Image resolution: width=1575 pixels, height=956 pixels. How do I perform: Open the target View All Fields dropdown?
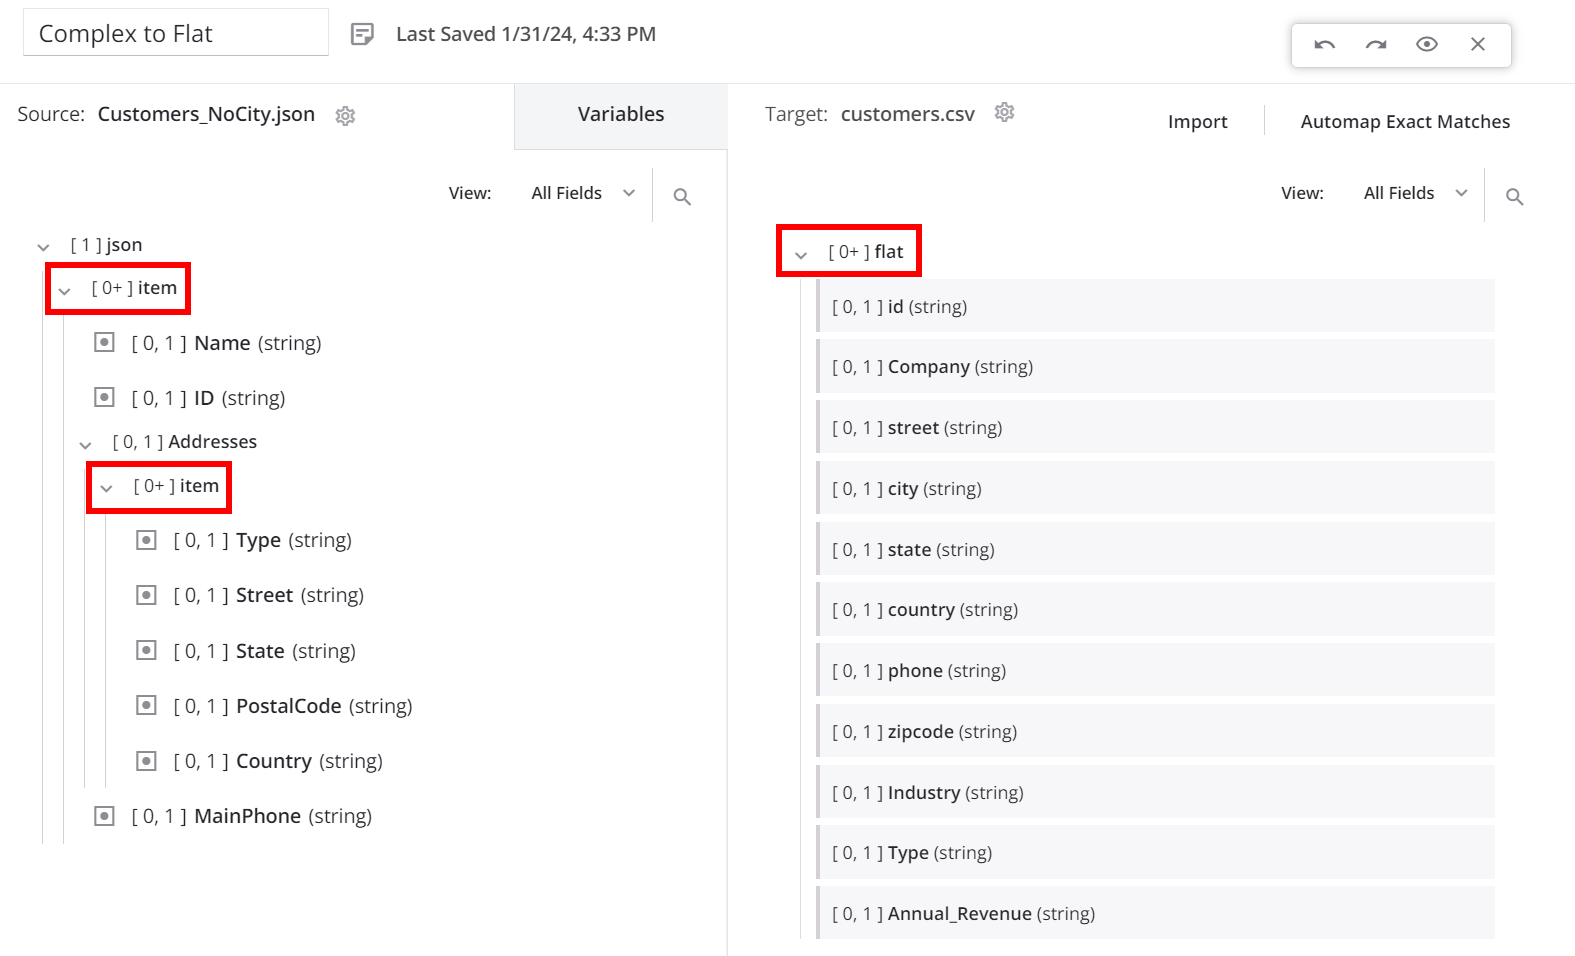(x=1415, y=193)
